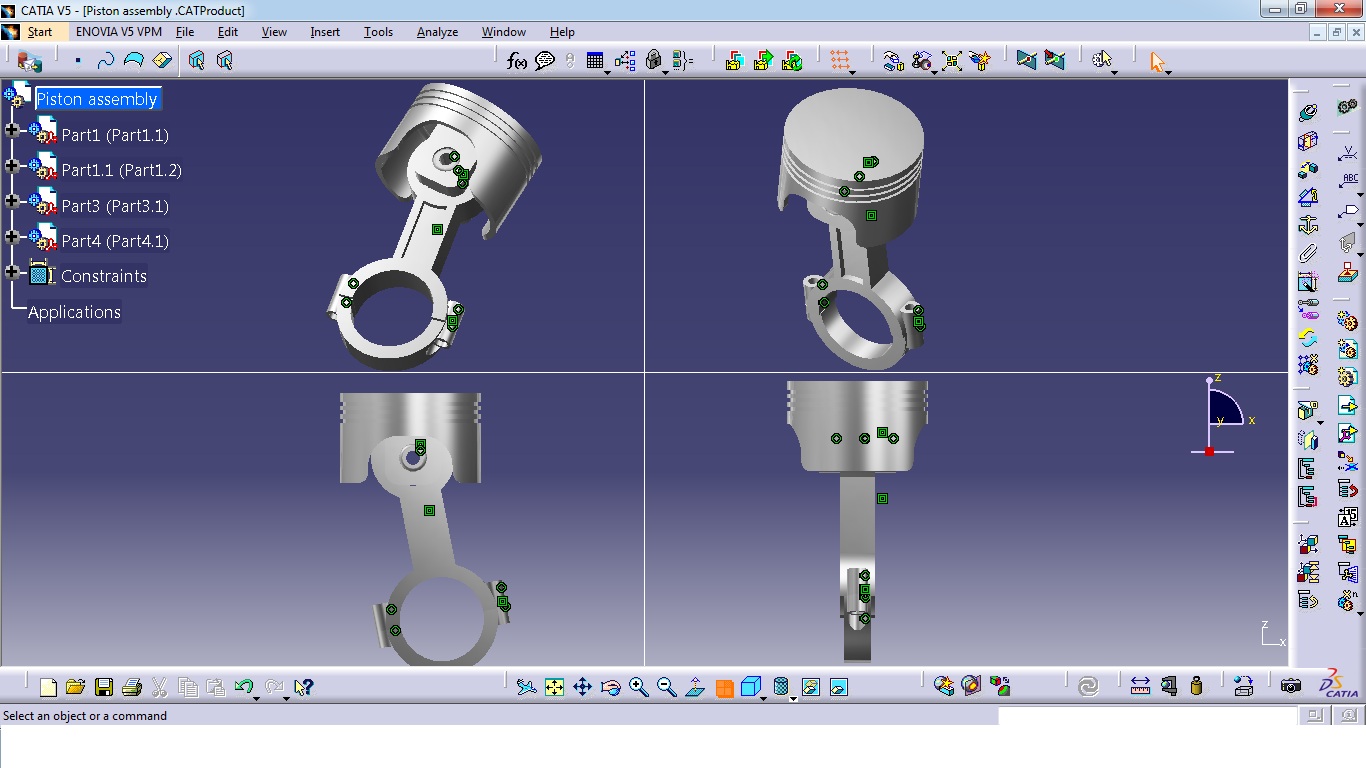
Task: Toggle the shaded rendering style icon
Action: 751,687
